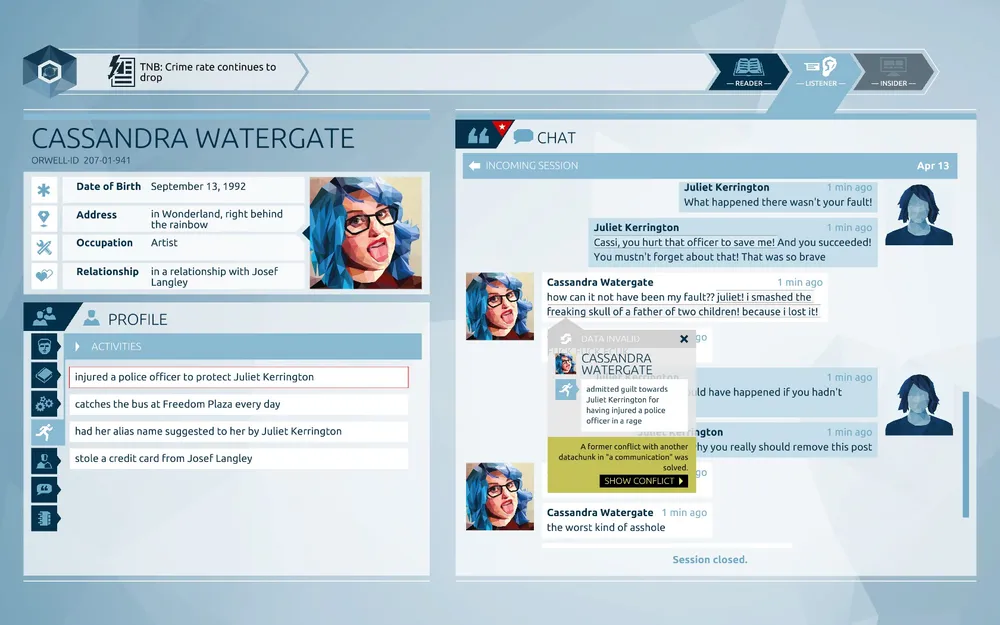This screenshot has width=1000, height=625.
Task: Click the 'Session closed.' status text
Action: click(x=709, y=559)
